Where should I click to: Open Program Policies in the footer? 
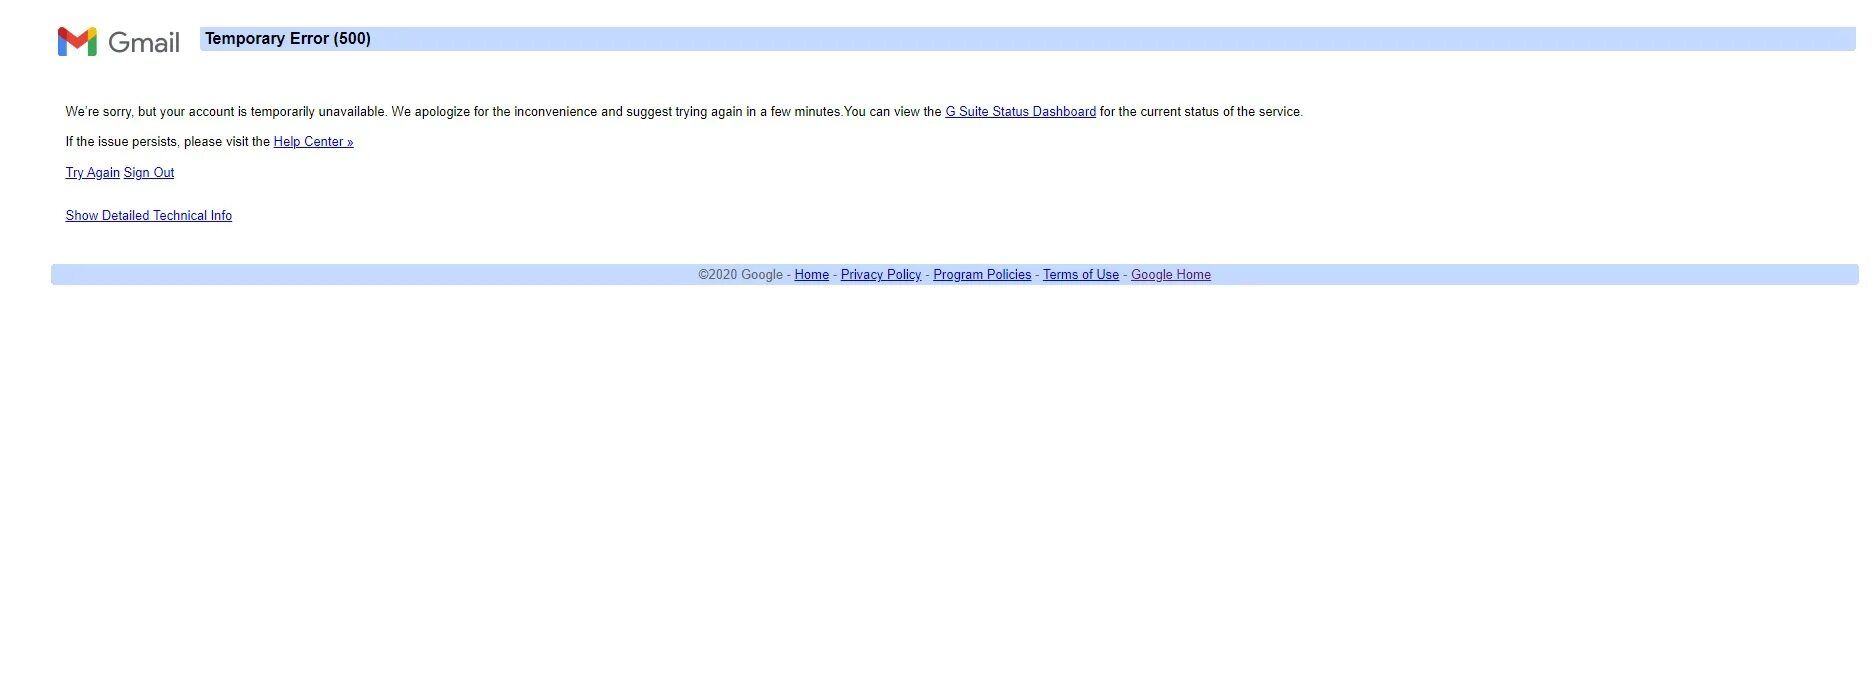point(981,275)
